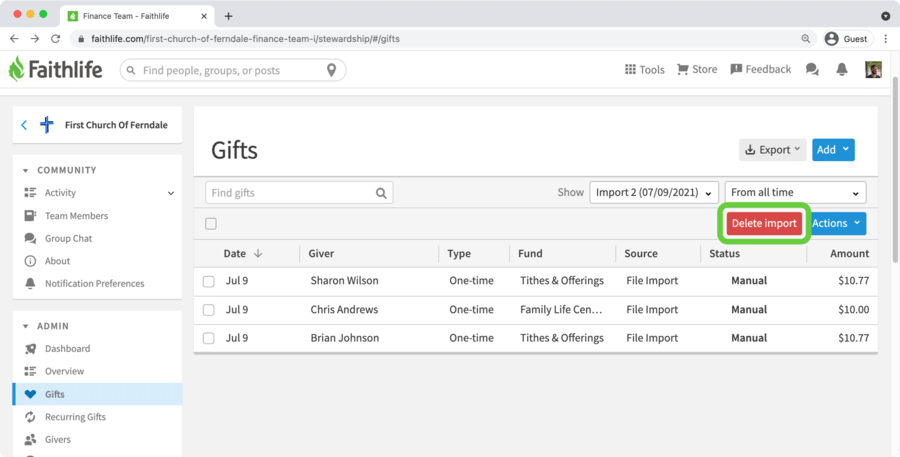Viewport: 900px width, 457px height.
Task: Click the Fund column header
Action: 530,253
